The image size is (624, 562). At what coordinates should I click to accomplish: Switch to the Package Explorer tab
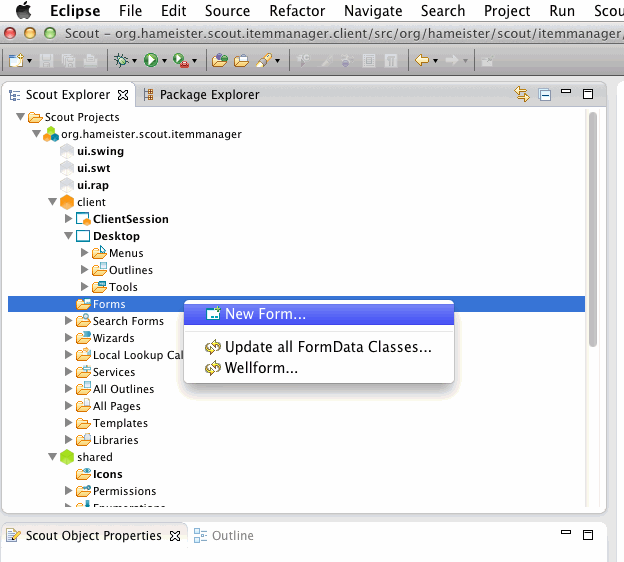[x=208, y=95]
